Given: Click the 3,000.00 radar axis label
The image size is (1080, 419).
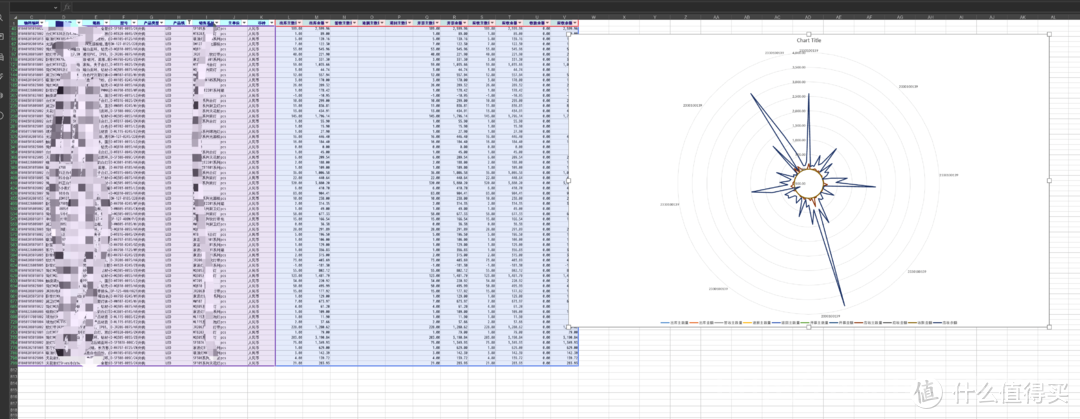Looking at the screenshot, I should (x=799, y=82).
